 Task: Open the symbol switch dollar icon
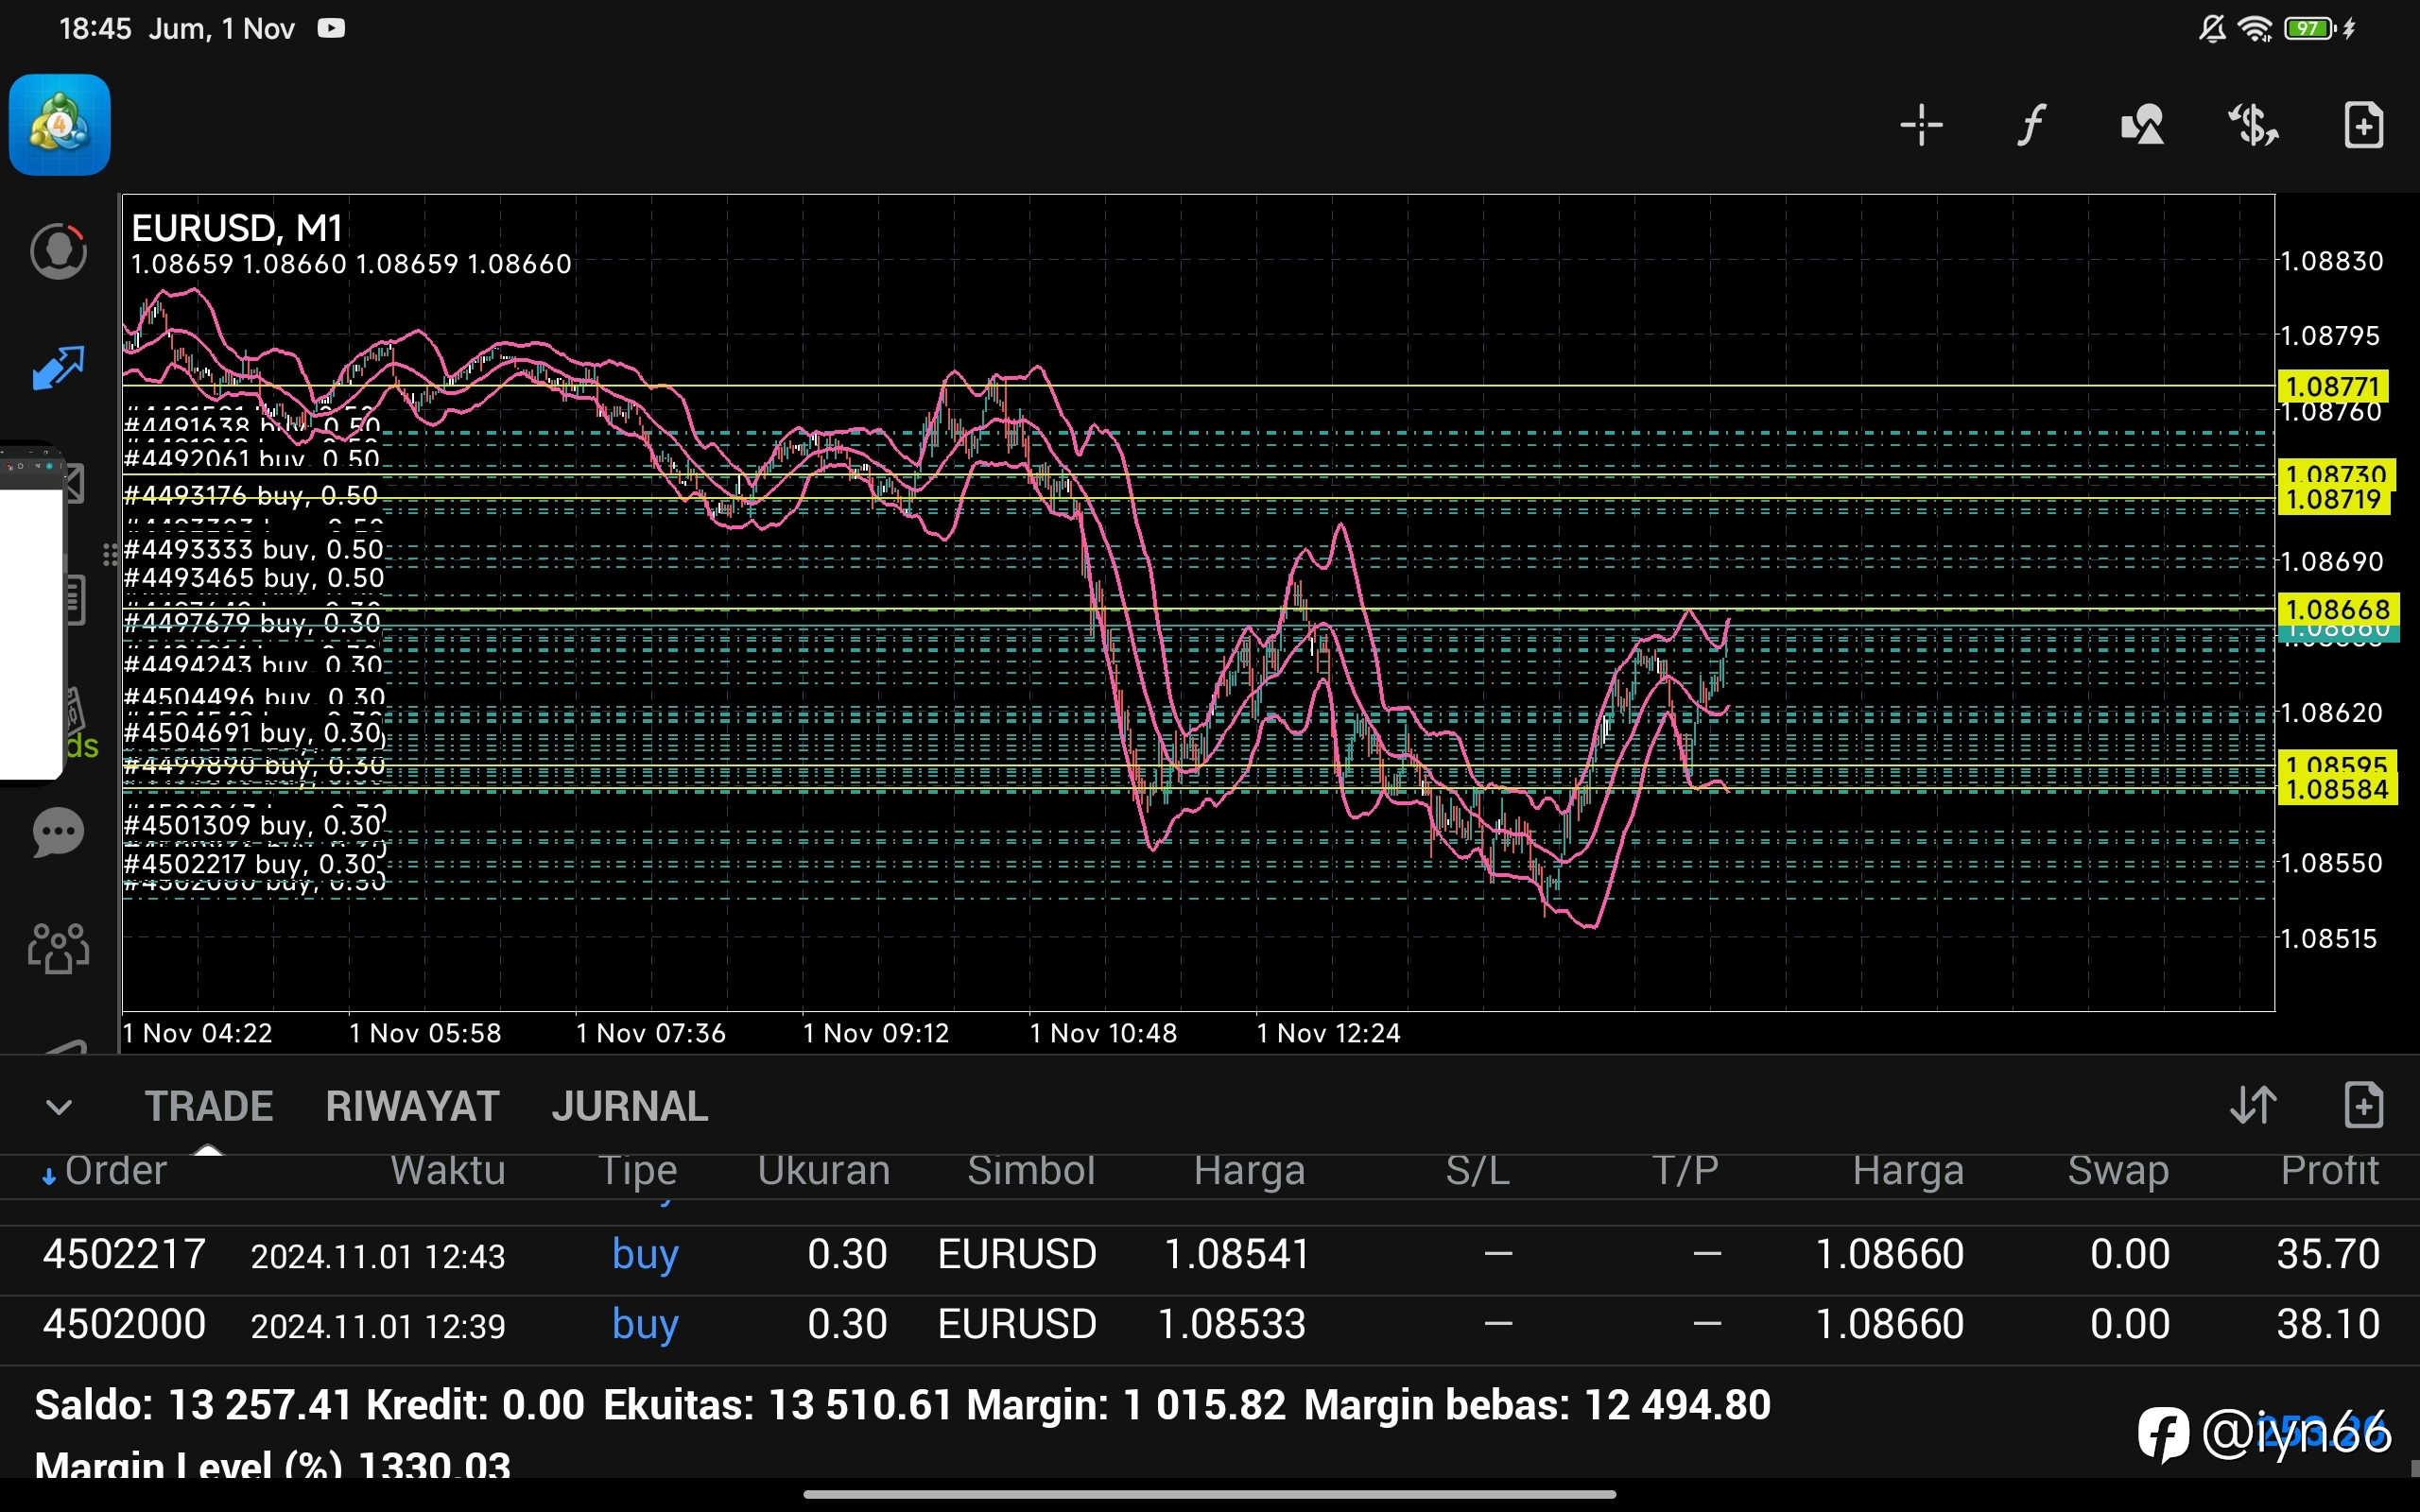tap(2252, 126)
